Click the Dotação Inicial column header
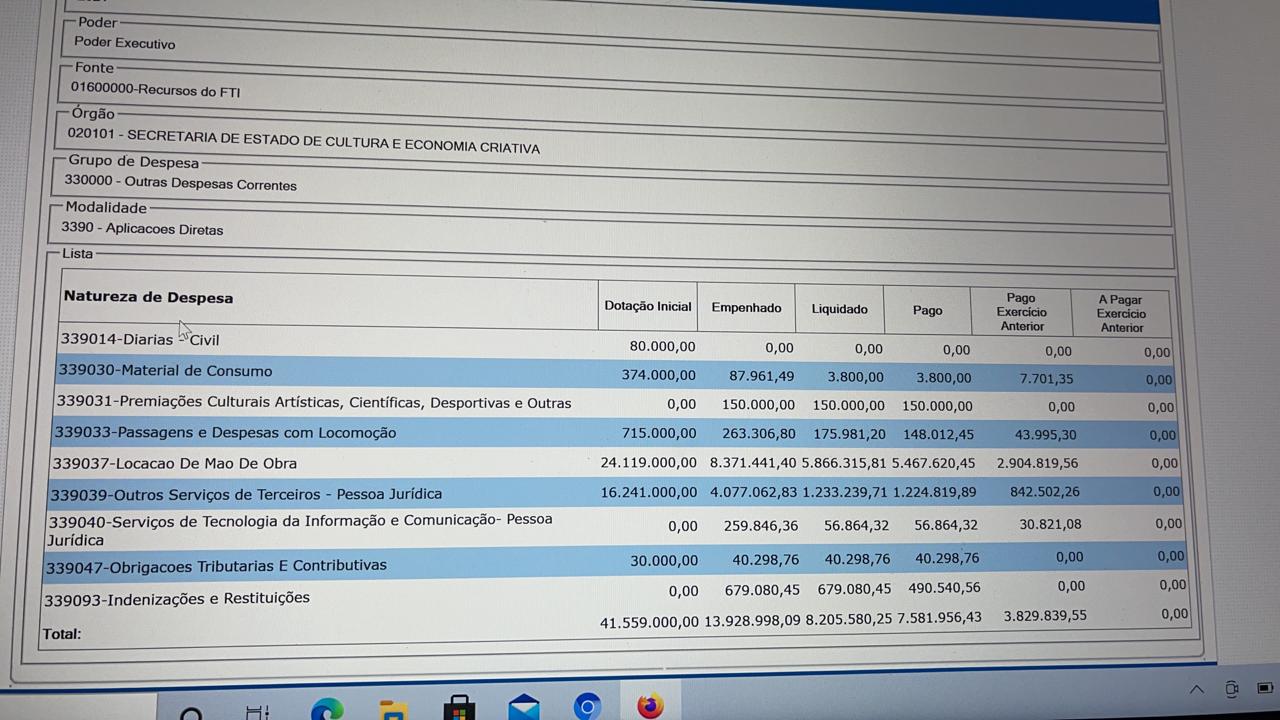Viewport: 1280px width, 720px height. pyautogui.click(x=647, y=306)
